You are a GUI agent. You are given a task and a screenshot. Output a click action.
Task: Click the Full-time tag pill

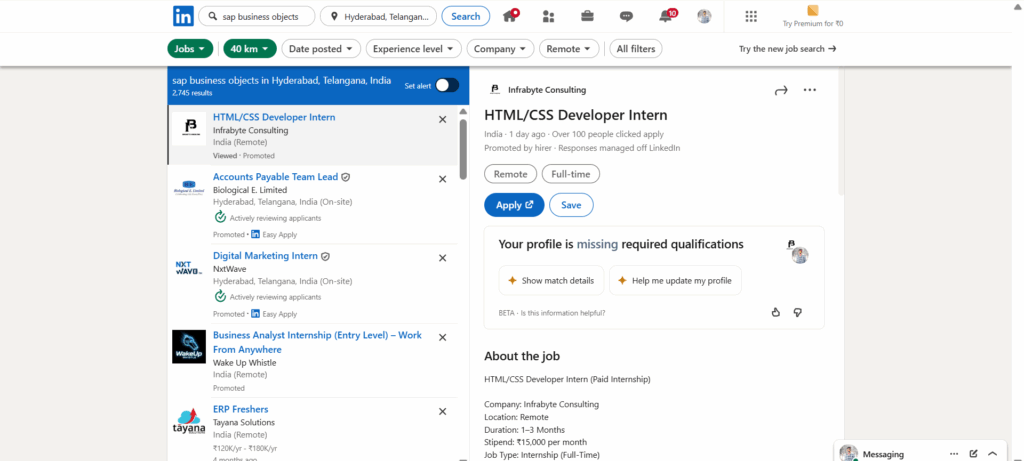click(571, 174)
